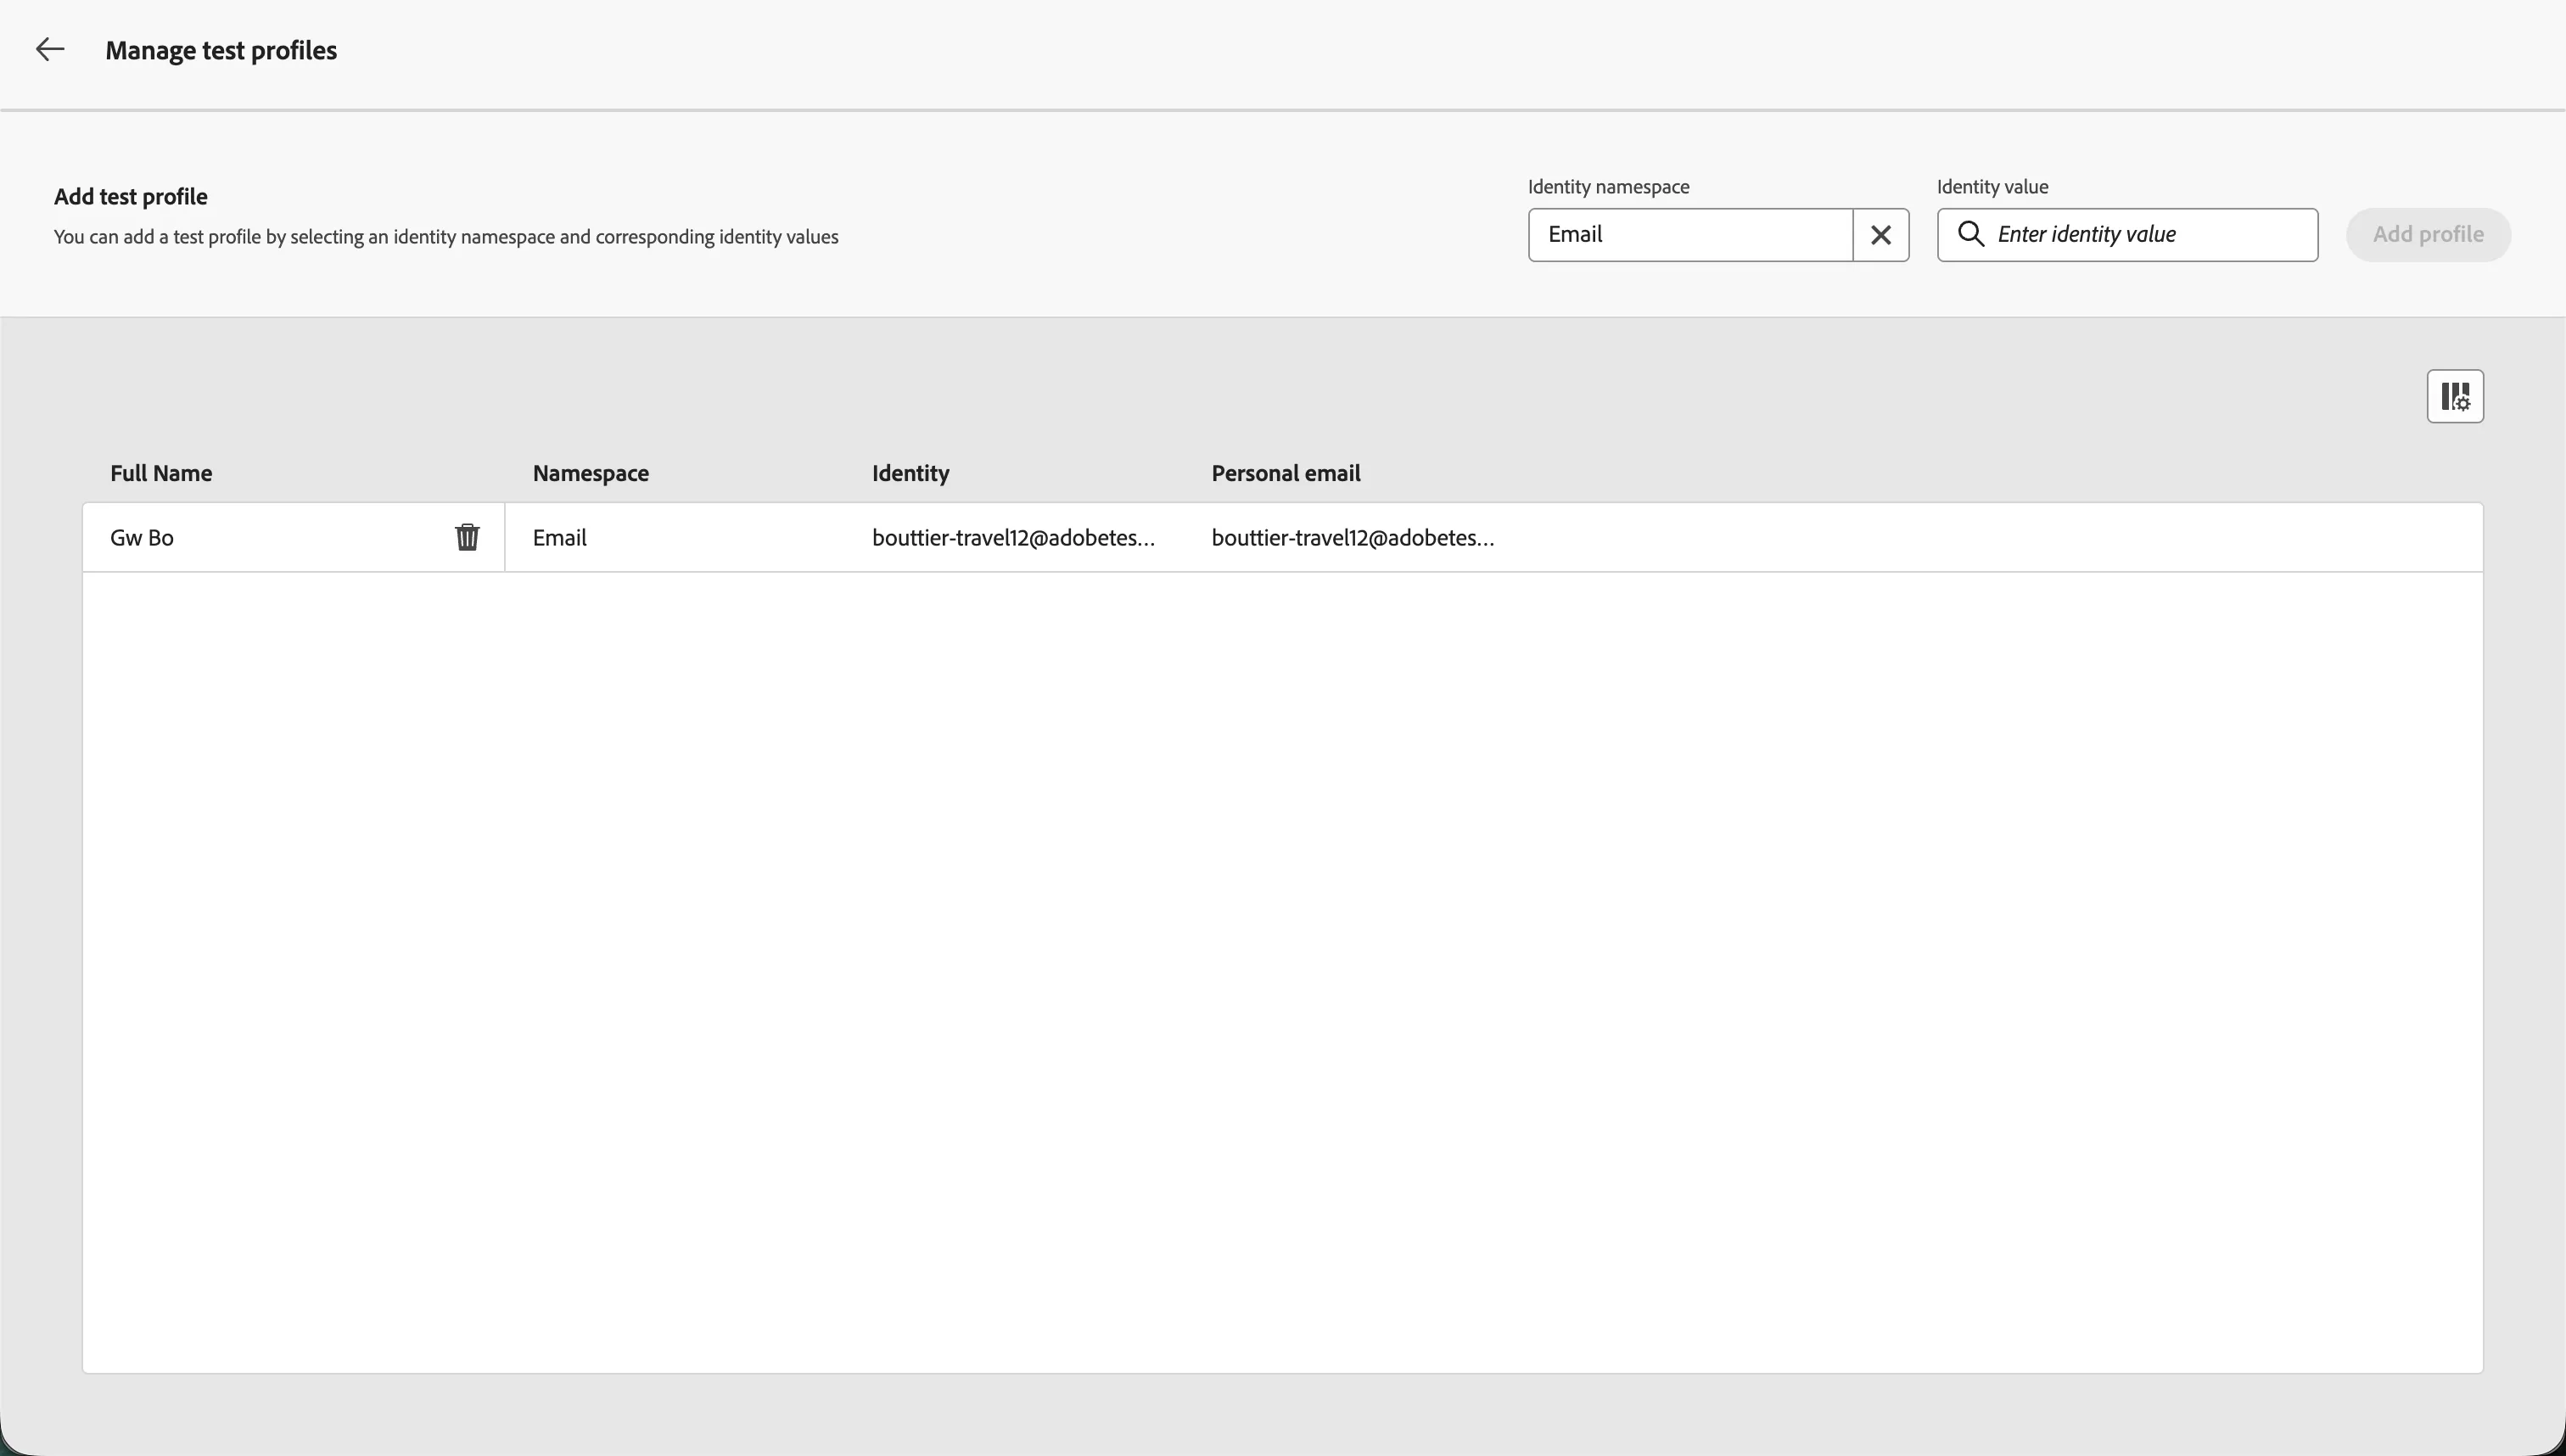
Task: Click the Email namespace cell in Gw Bo row
Action: pos(559,538)
